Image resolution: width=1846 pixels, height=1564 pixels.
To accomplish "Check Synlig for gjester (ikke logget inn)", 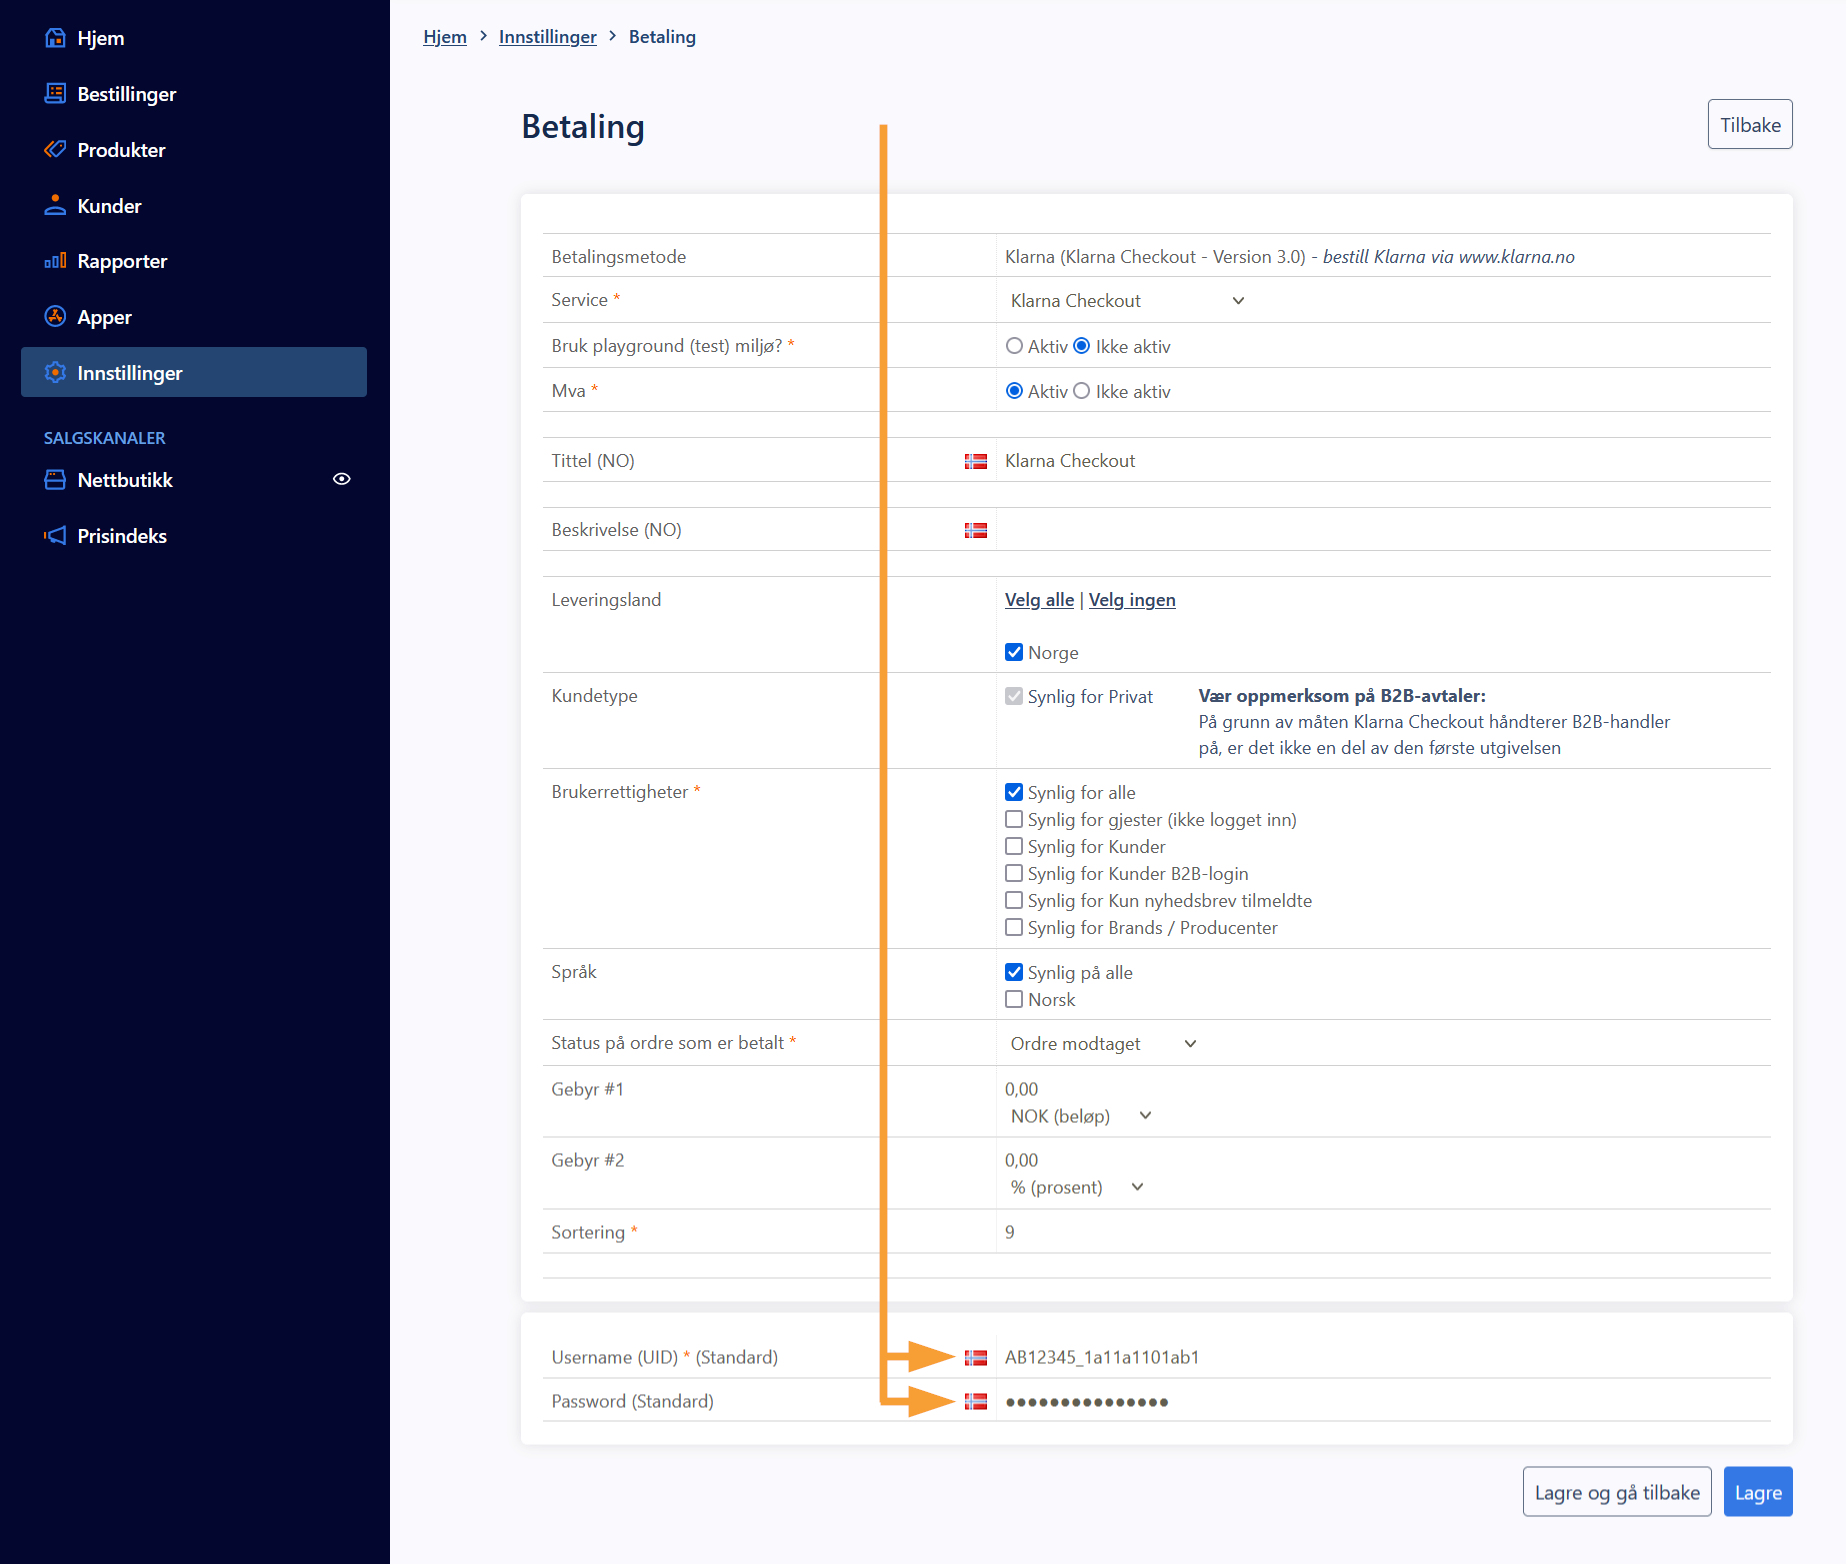I will coord(1014,819).
